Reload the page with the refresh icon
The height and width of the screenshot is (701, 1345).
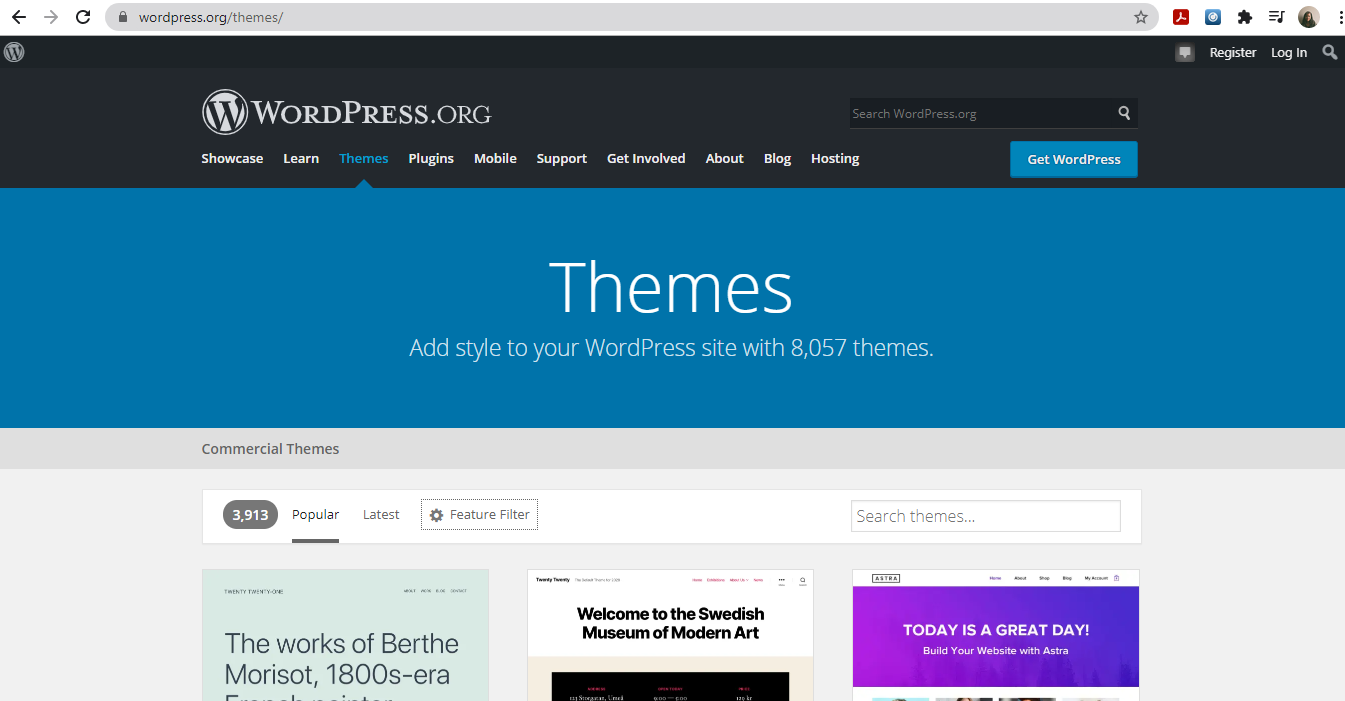(83, 17)
